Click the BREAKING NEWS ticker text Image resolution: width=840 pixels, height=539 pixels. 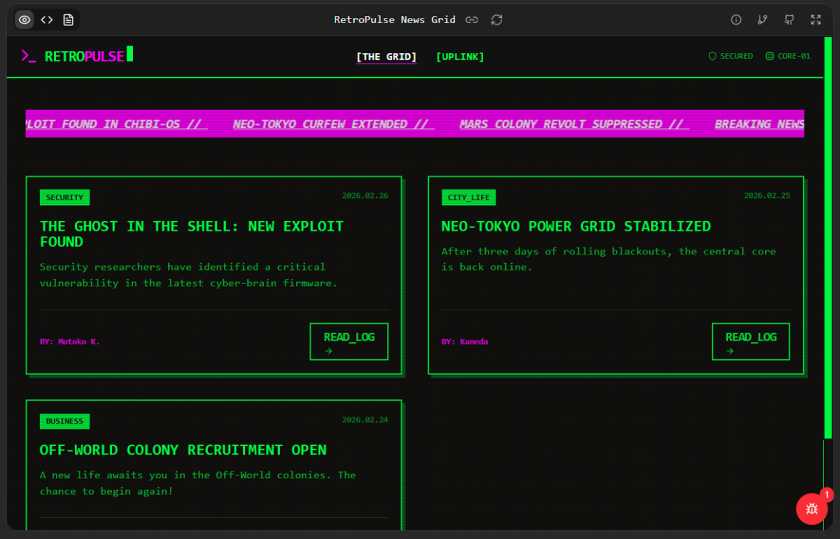coord(759,124)
